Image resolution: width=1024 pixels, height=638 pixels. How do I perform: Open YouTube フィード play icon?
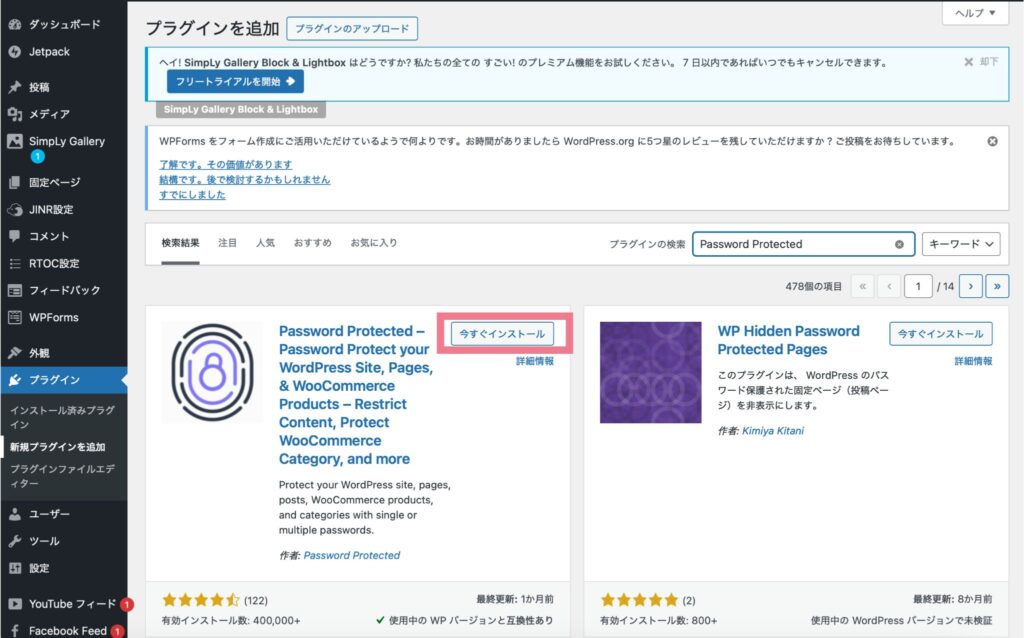coord(14,604)
